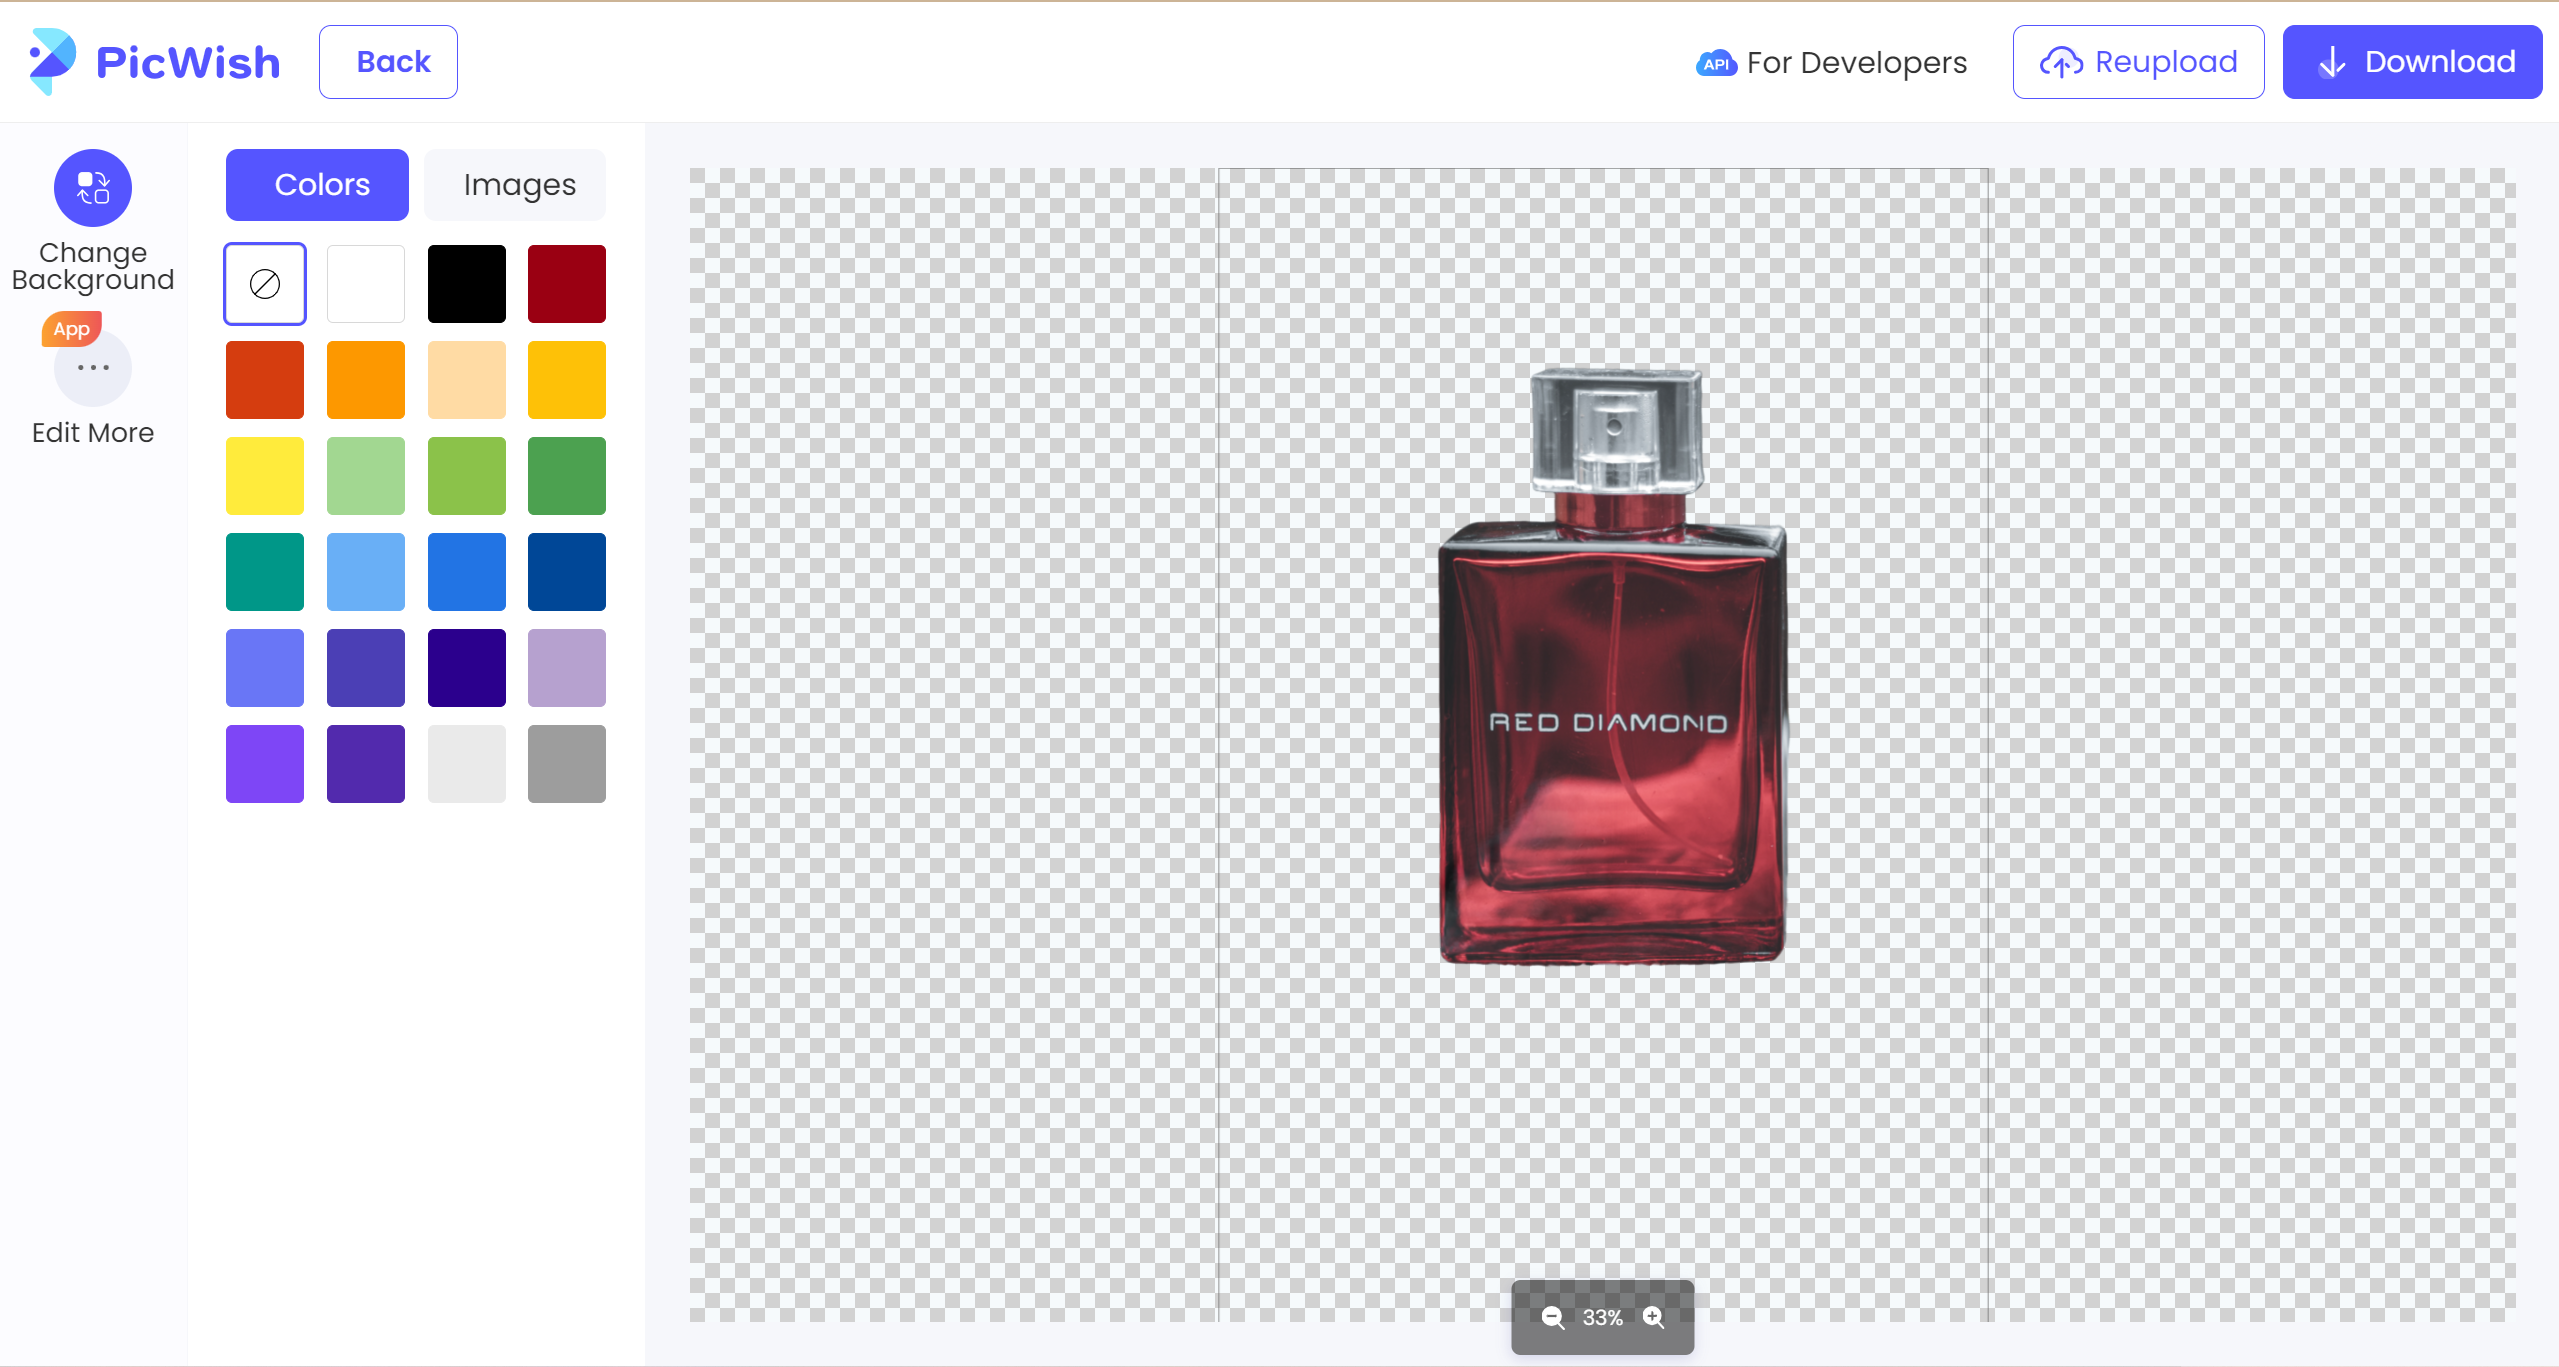Click the Edit More label
The width and height of the screenshot is (2559, 1367).
(93, 433)
